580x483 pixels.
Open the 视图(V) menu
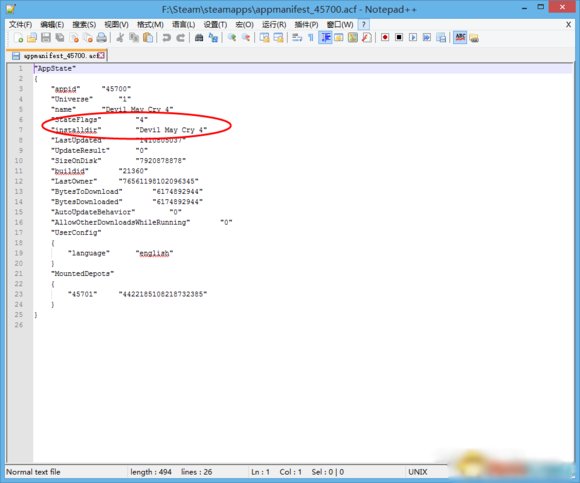click(x=117, y=25)
